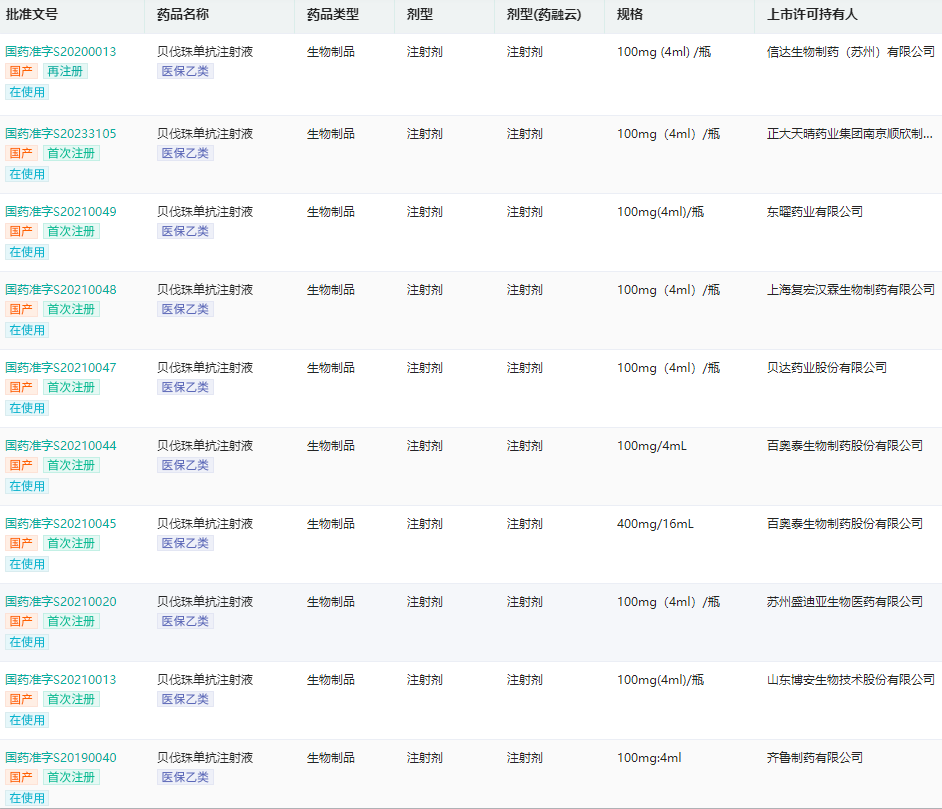Click the 国产 tag under S20210049
Viewport: 942px width, 809px height.
pos(21,231)
